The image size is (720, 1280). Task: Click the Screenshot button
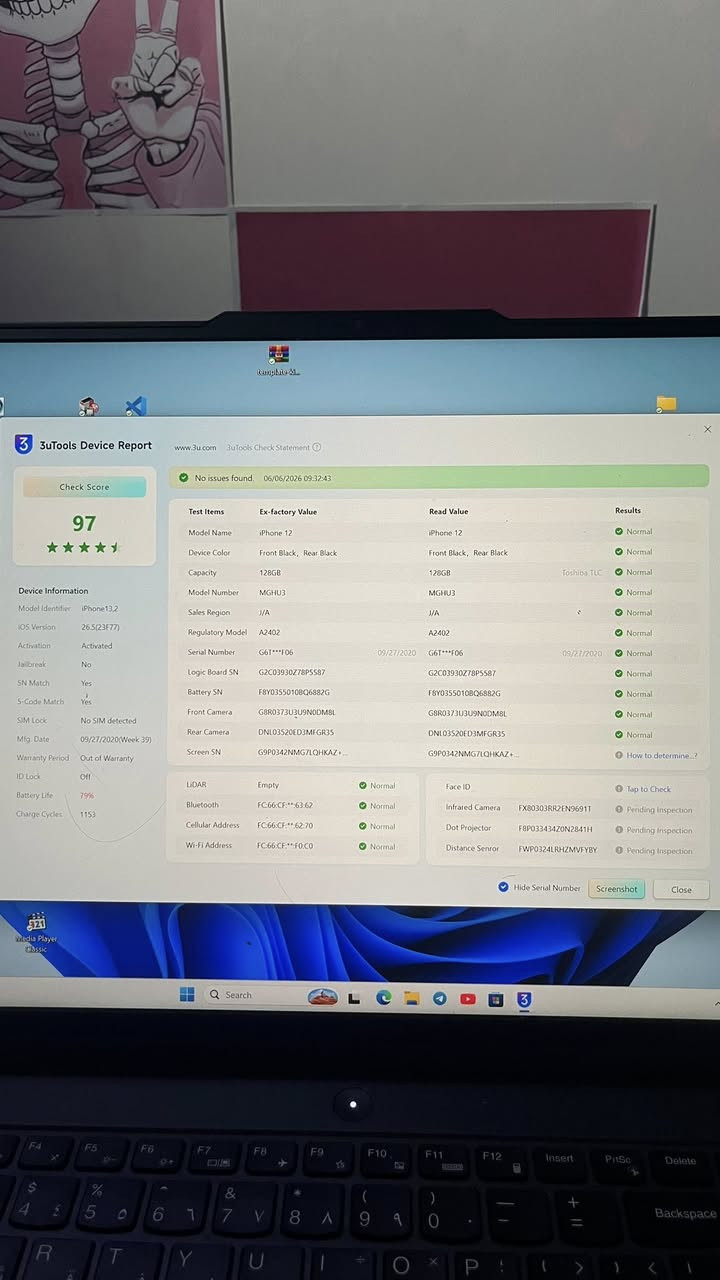coord(616,889)
